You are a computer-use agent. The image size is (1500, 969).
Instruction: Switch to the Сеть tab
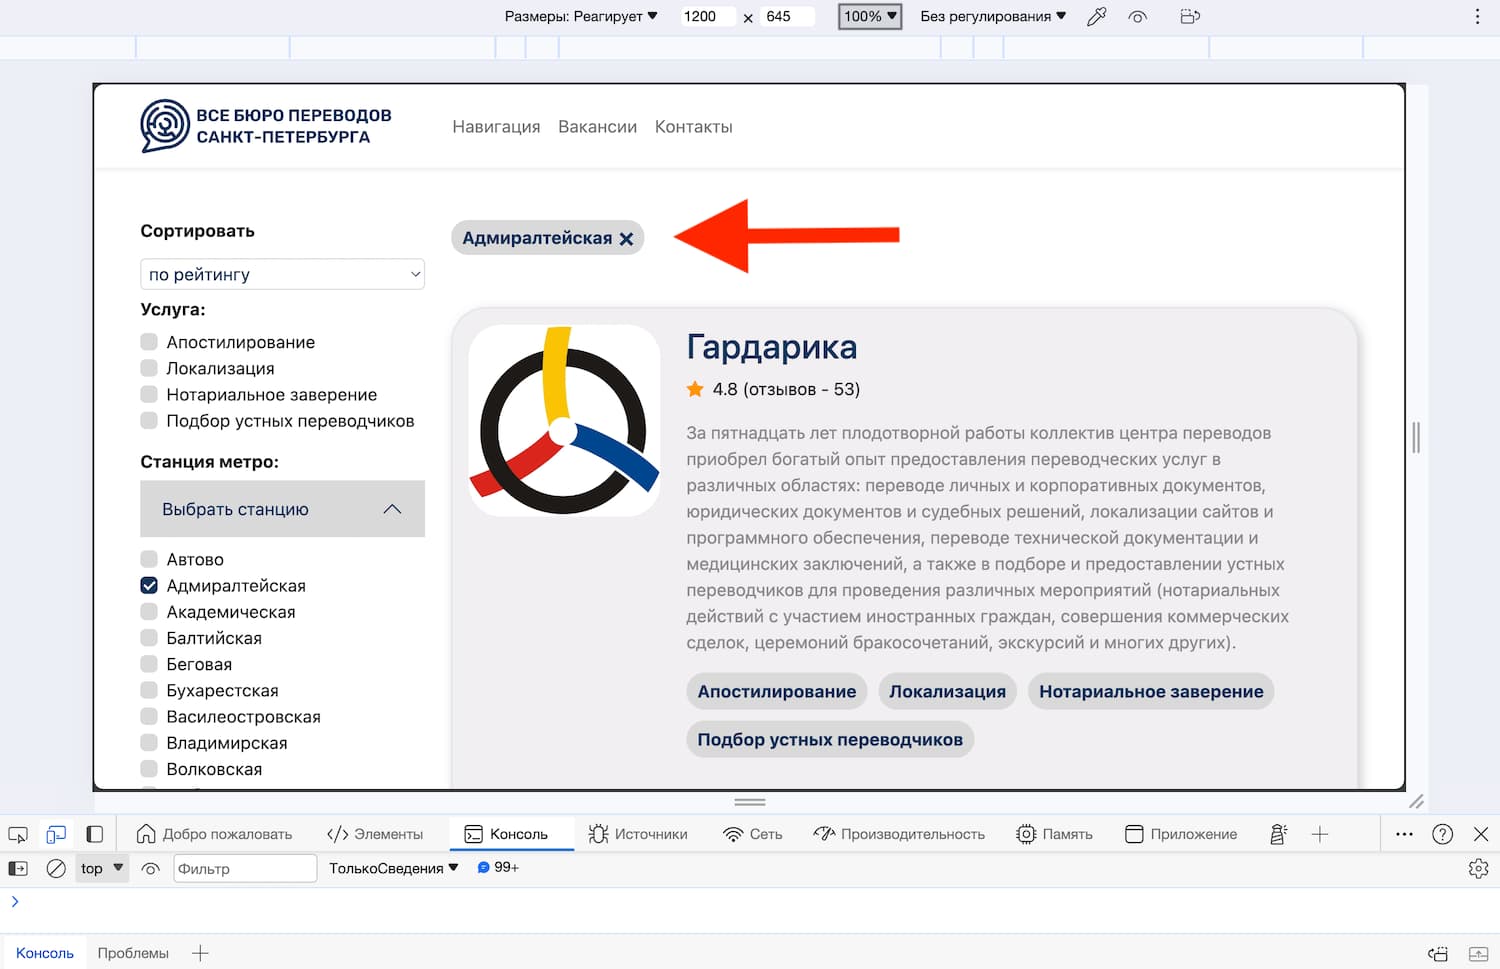coord(753,834)
